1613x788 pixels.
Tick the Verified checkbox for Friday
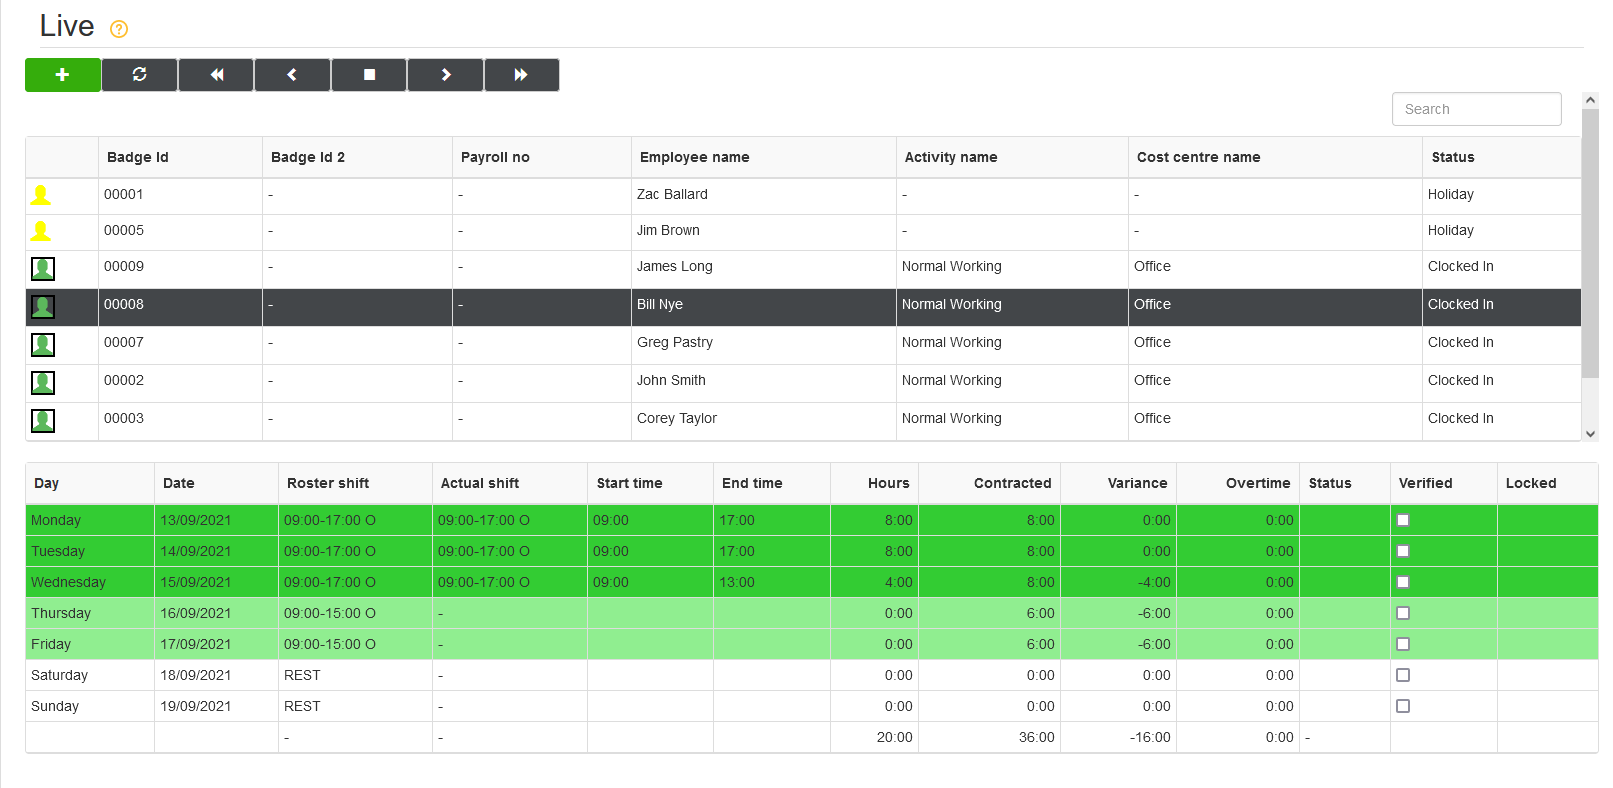coord(1403,644)
